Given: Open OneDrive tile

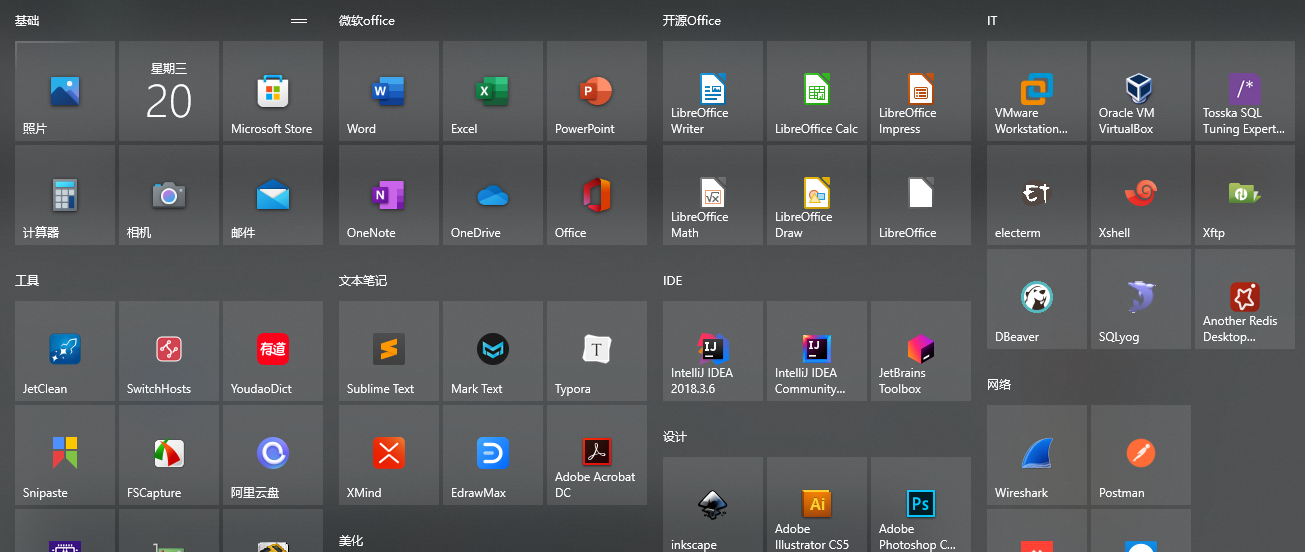Looking at the screenshot, I should (493, 195).
